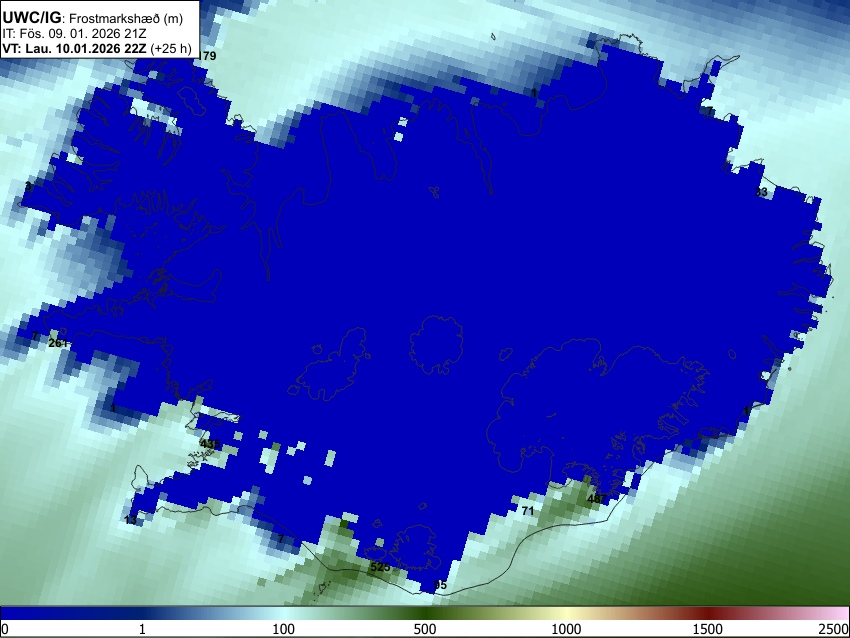850x638 pixels.
Task: Click the station value '33' on the east coast
Action: click(x=761, y=192)
